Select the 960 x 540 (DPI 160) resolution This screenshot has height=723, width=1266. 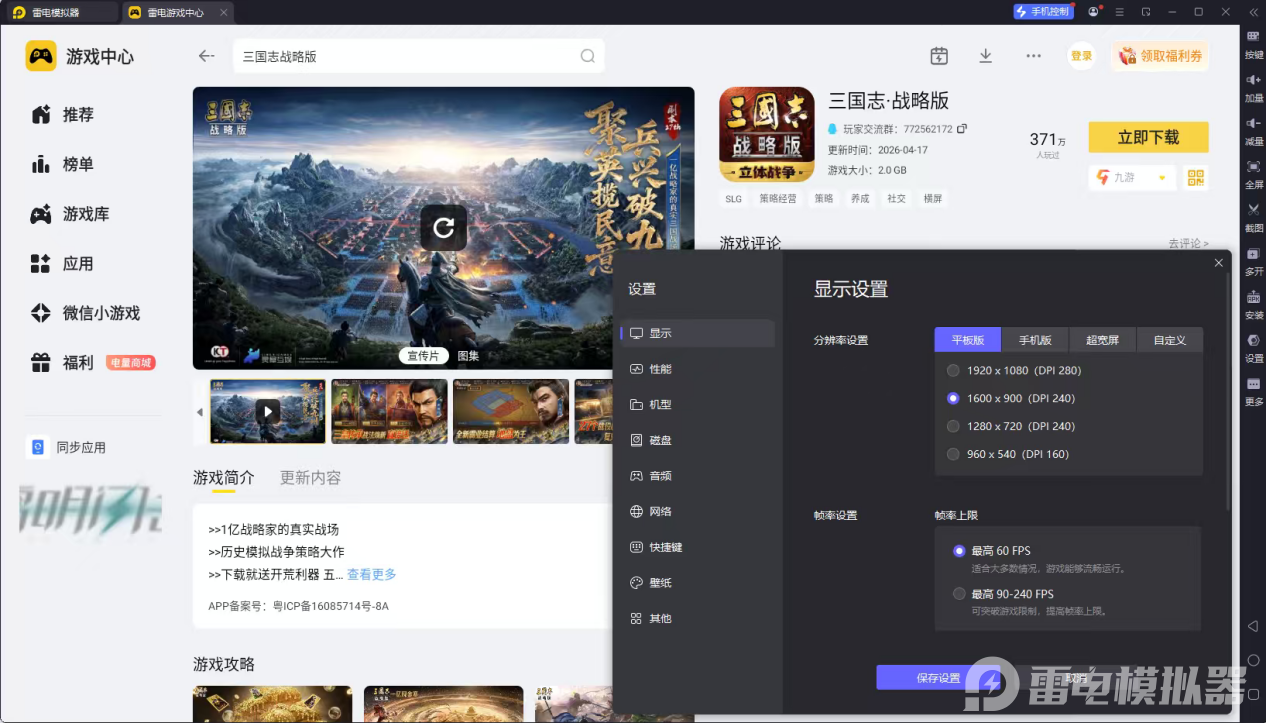point(1007,454)
